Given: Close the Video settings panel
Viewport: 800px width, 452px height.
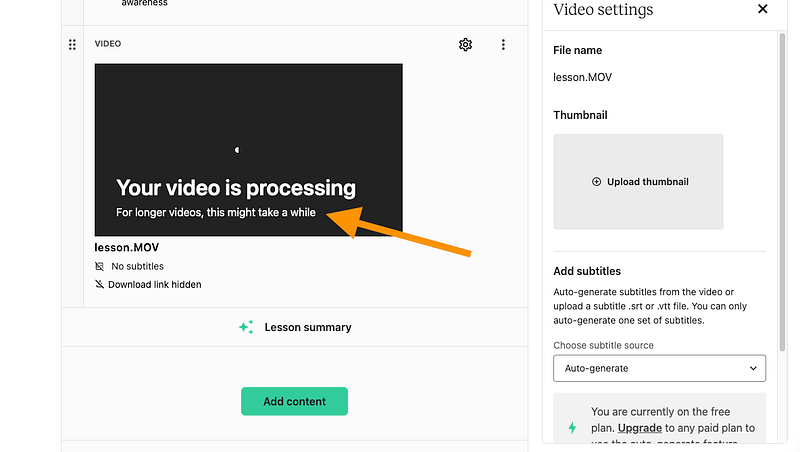Looking at the screenshot, I should (x=763, y=9).
